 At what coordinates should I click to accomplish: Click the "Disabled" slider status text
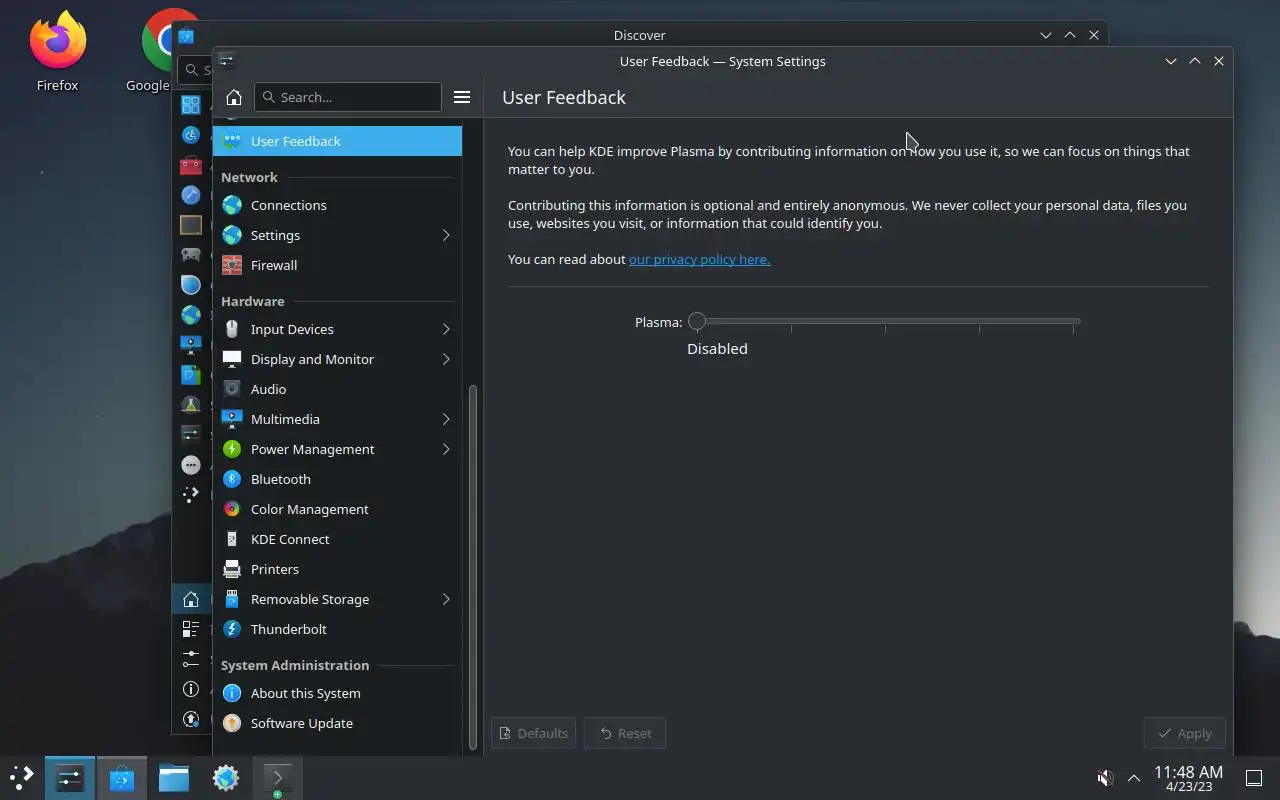[717, 349]
